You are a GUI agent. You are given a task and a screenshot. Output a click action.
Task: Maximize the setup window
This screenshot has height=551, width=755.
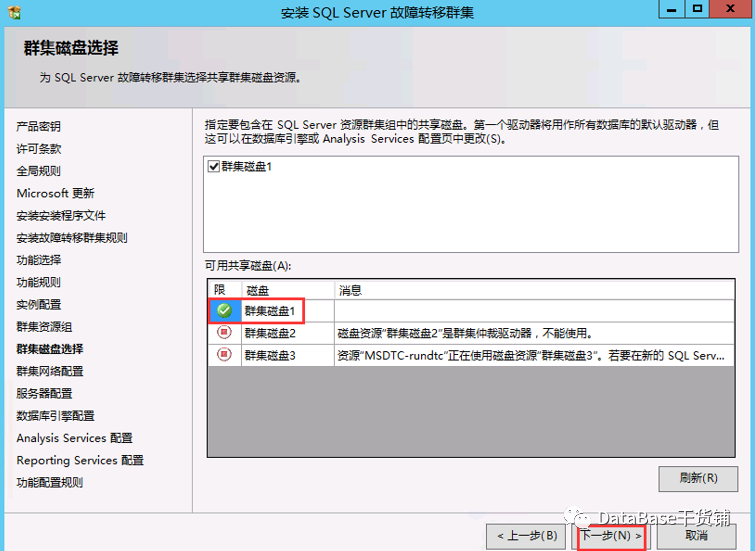click(697, 9)
